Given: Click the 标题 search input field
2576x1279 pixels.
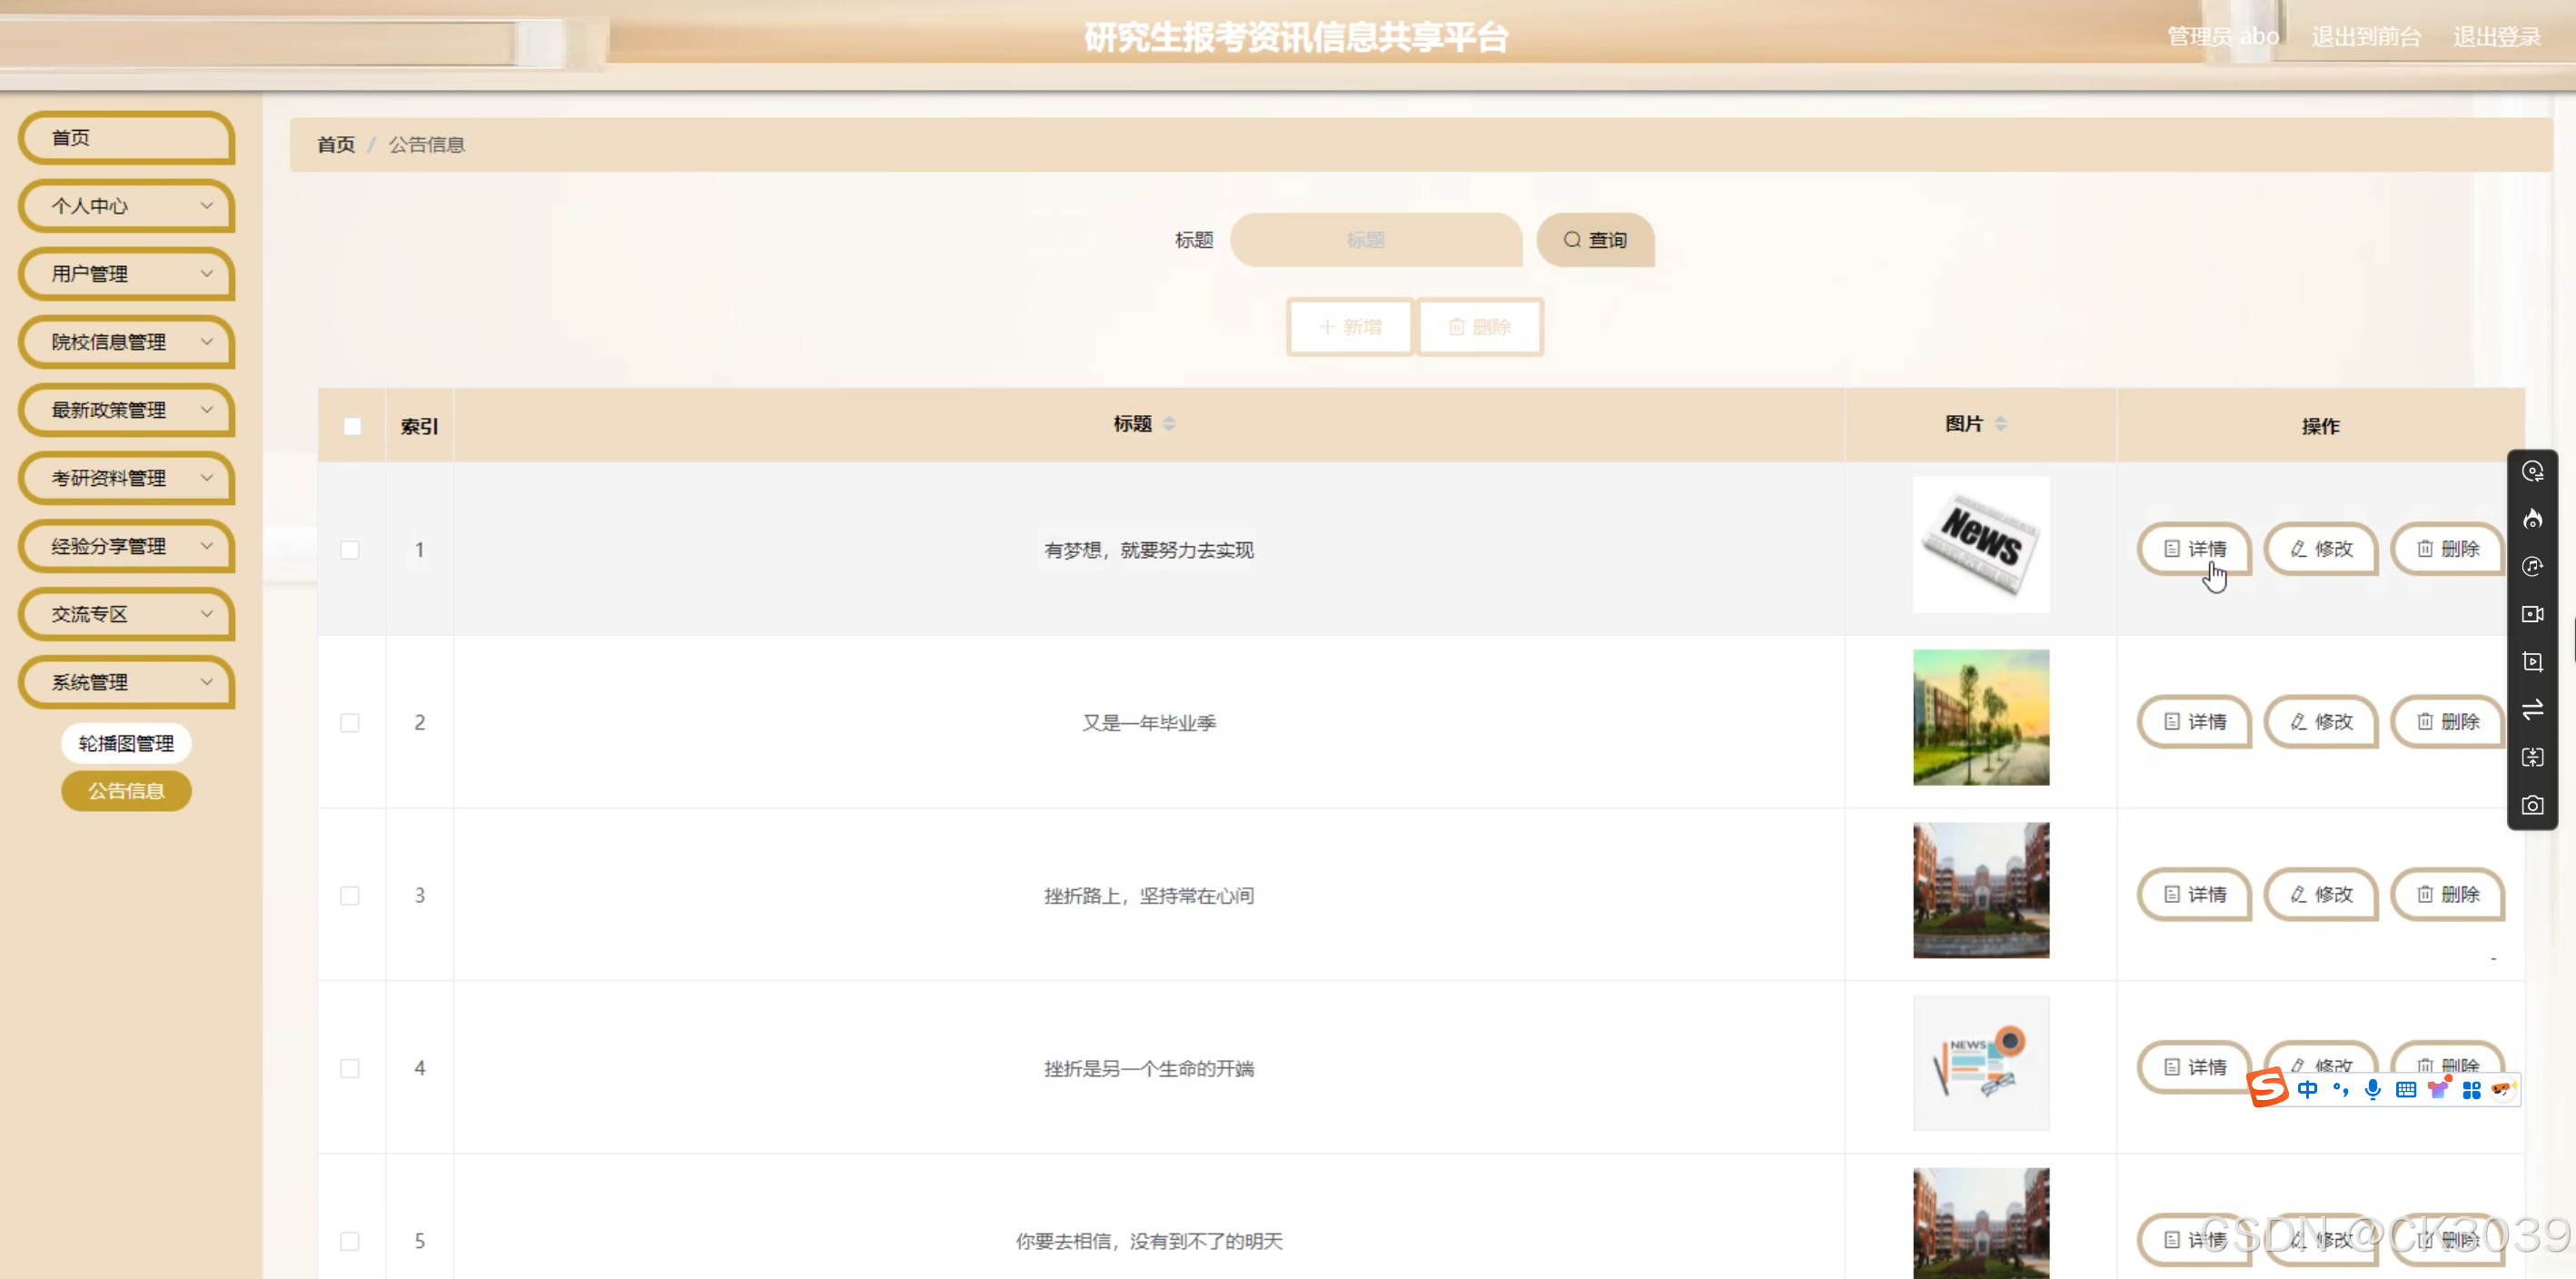Looking at the screenshot, I should tap(1375, 240).
